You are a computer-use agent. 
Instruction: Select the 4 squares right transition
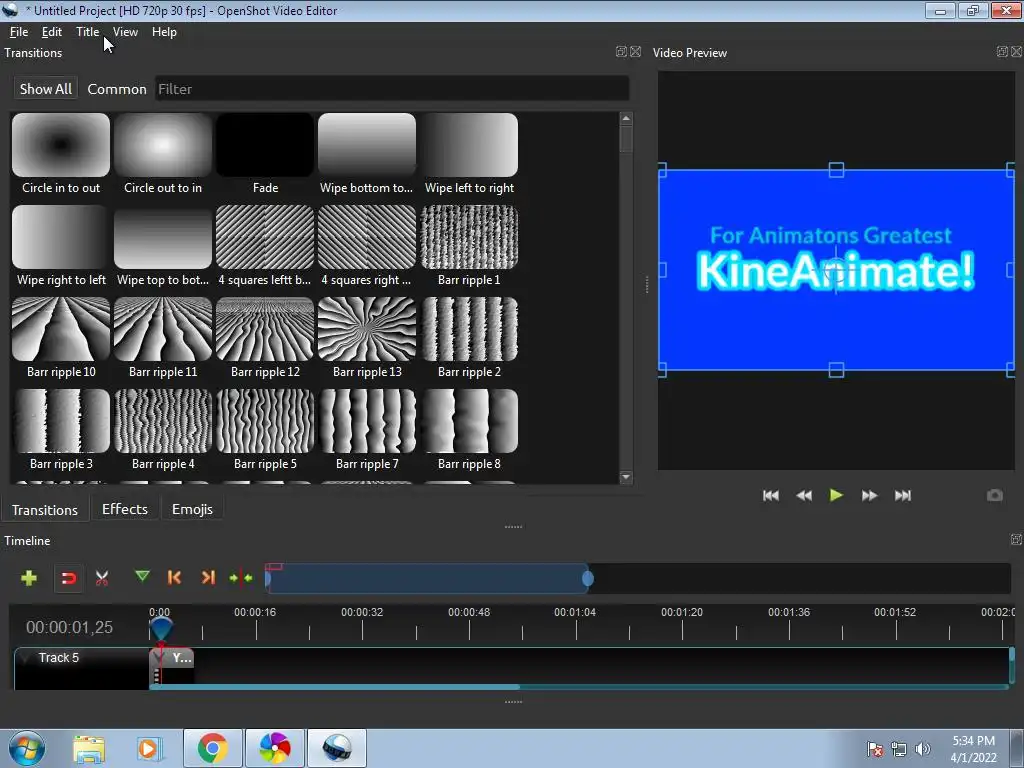367,246
